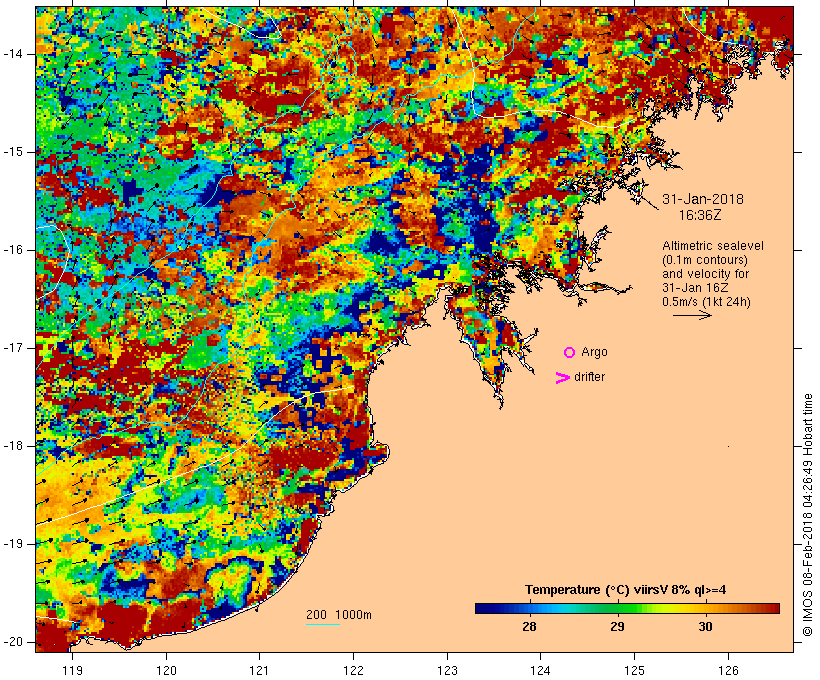
Task: Click the latitude label '-19'
Action: [x=13, y=544]
